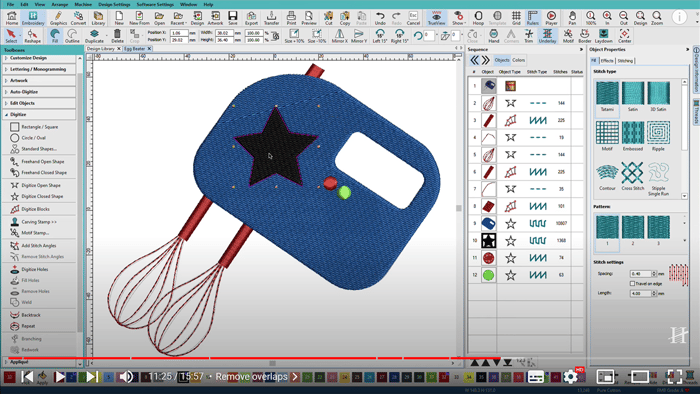The image size is (700, 394).
Task: Zoom In on the design
Action: (607, 18)
